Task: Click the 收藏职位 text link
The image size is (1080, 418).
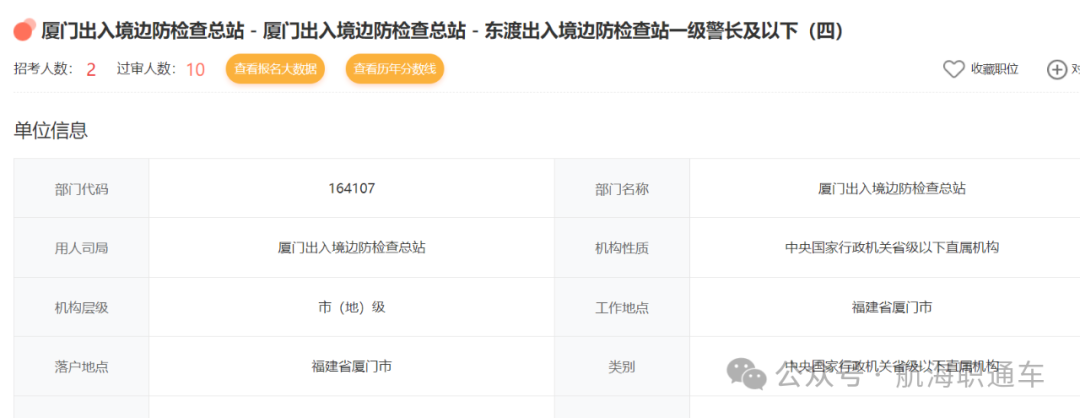Action: [x=995, y=70]
